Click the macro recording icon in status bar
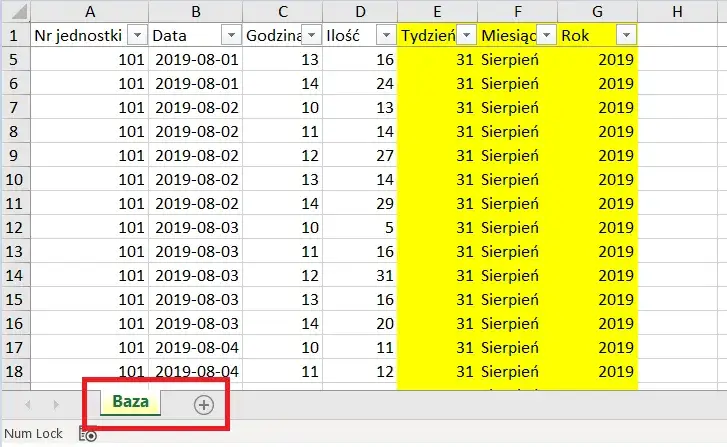Image resolution: width=727 pixels, height=447 pixels. (90, 435)
